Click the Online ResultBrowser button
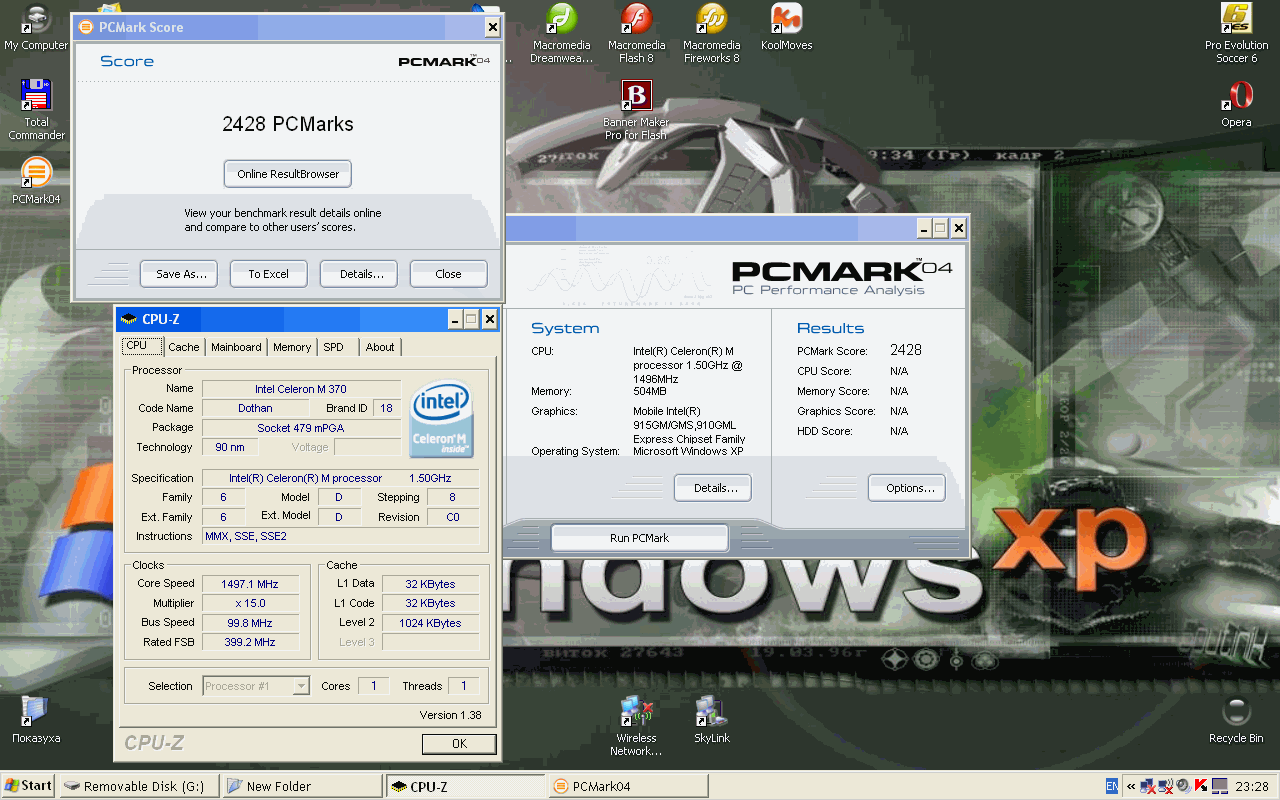Screen dimensions: 1280x800 [288, 174]
